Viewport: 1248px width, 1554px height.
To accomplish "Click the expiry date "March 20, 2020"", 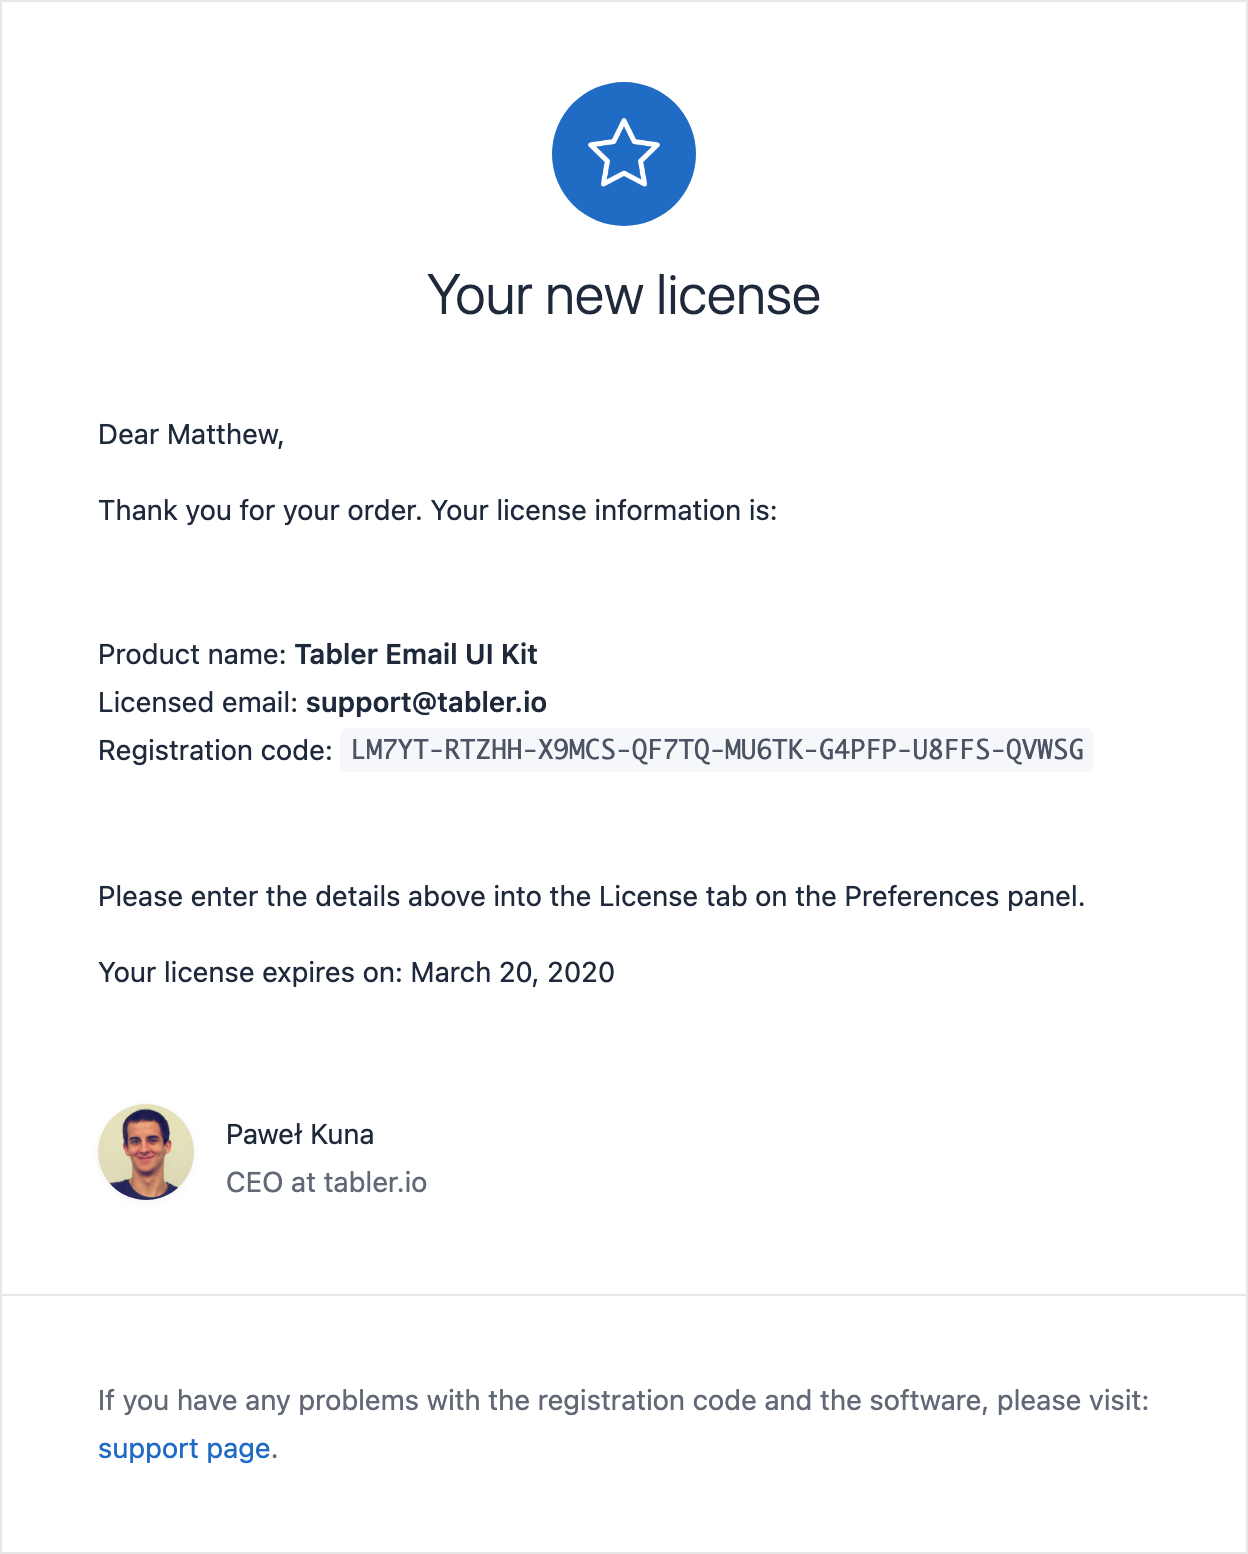I will pos(512,972).
